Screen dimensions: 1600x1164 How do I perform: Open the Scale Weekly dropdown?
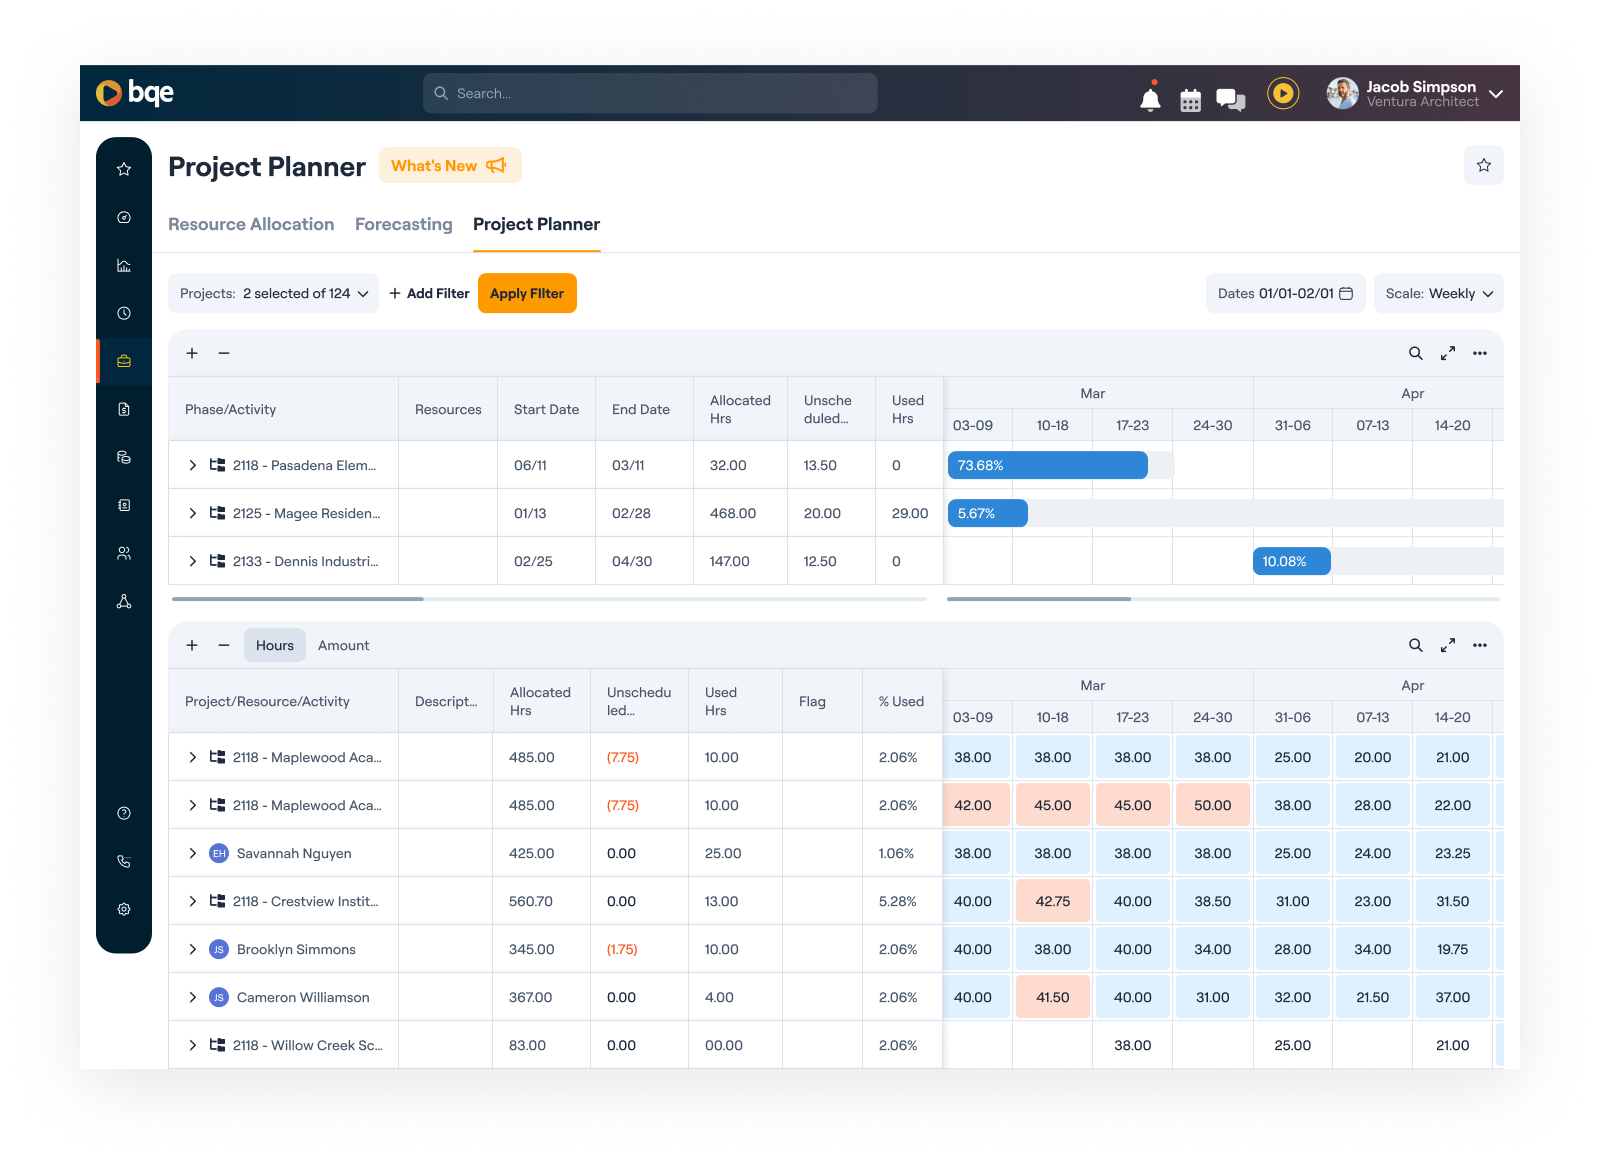pyautogui.click(x=1438, y=293)
